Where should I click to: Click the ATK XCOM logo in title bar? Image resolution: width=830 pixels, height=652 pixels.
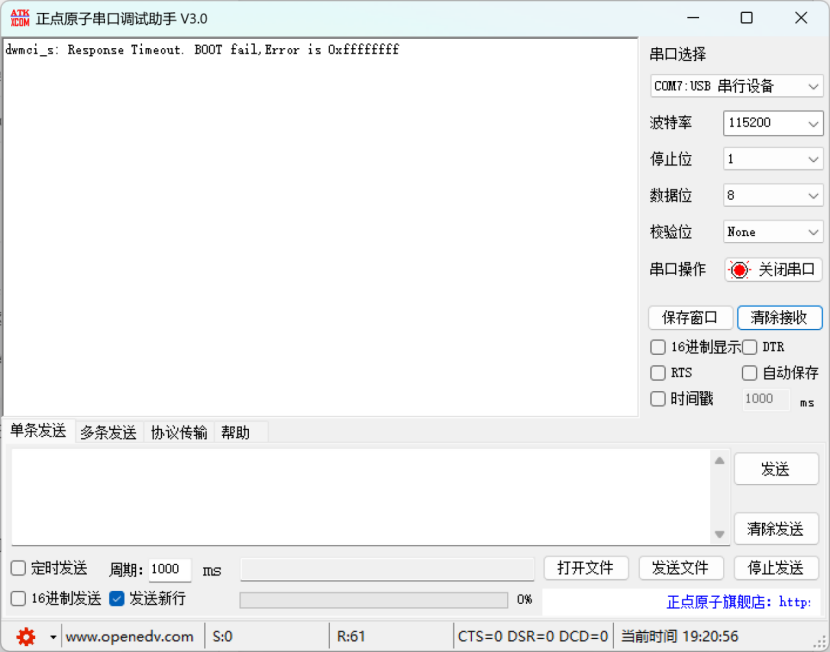click(x=19, y=18)
